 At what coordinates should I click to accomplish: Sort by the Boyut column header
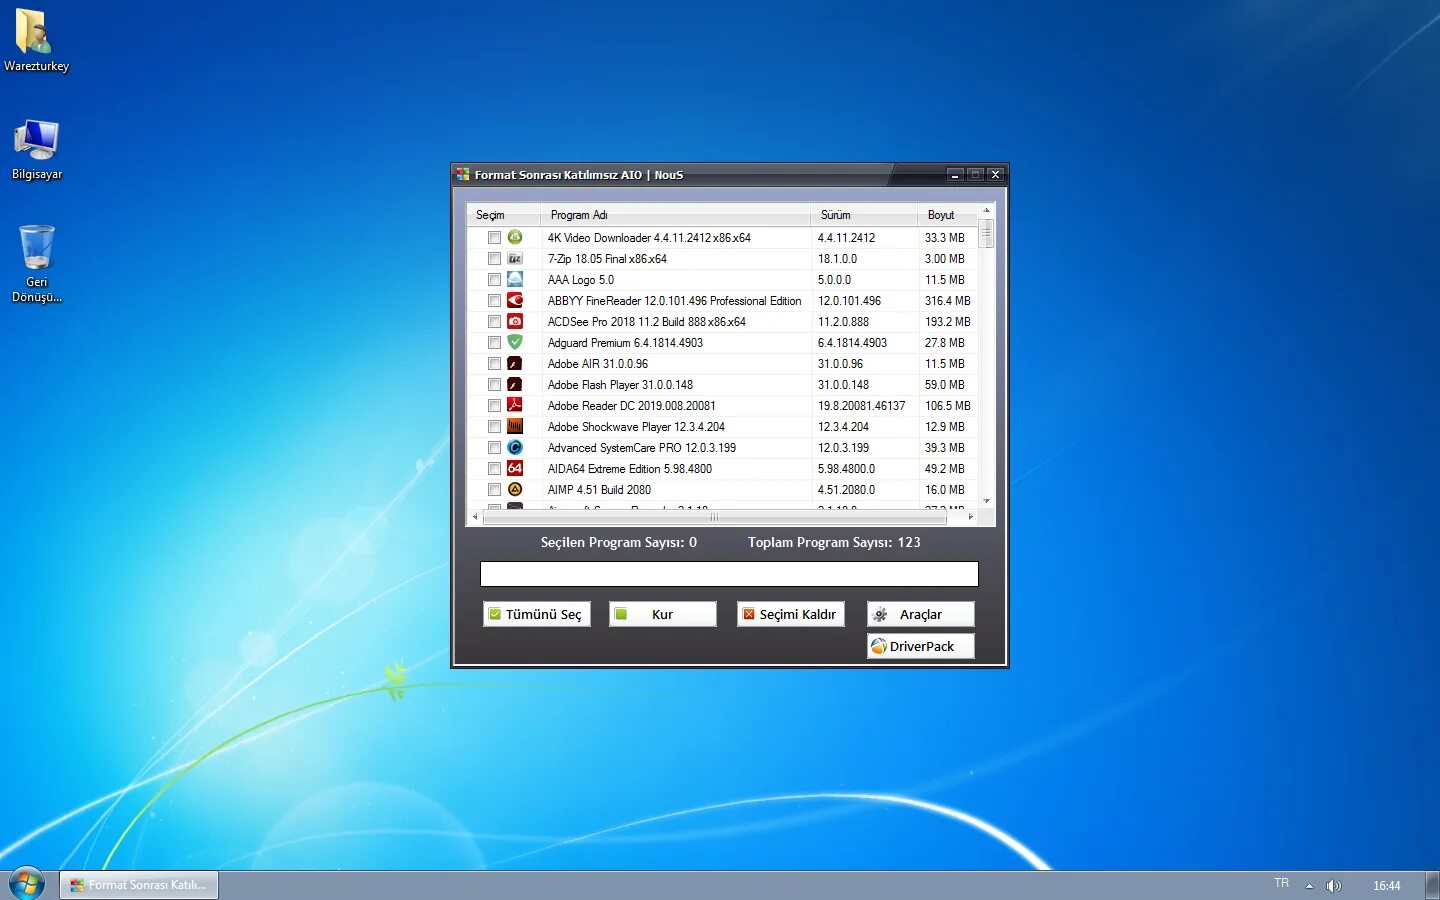pos(947,215)
